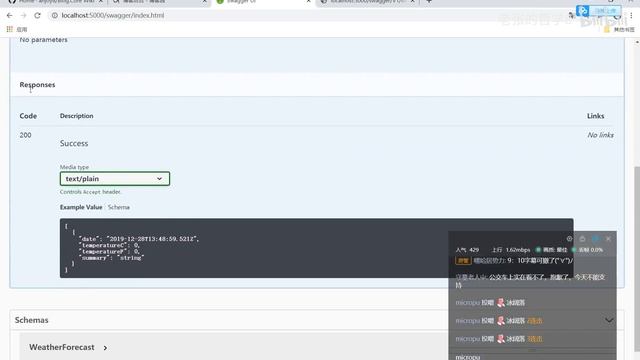Click the blue floating button near the toolbar
Screen dimensions: 640x360
[598, 11]
